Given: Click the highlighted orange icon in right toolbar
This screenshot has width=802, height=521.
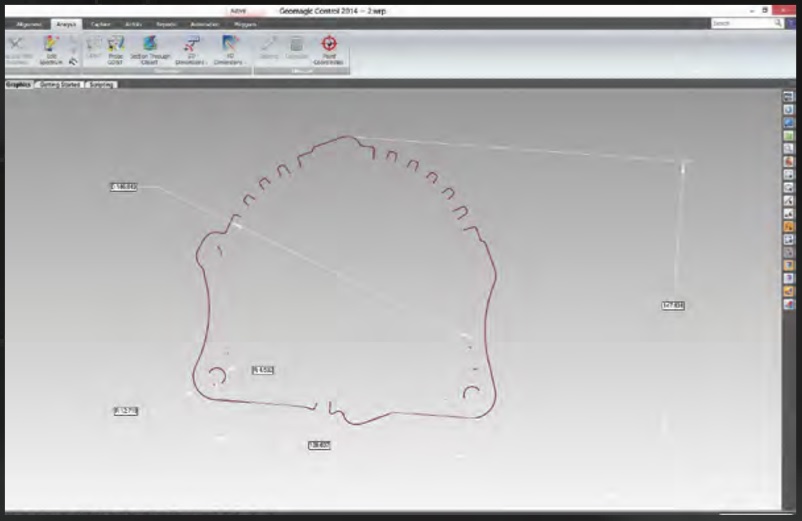Looking at the screenshot, I should (789, 226).
